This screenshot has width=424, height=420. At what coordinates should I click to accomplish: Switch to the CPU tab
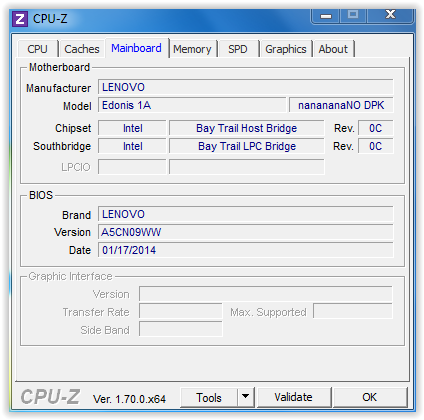pyautogui.click(x=37, y=49)
